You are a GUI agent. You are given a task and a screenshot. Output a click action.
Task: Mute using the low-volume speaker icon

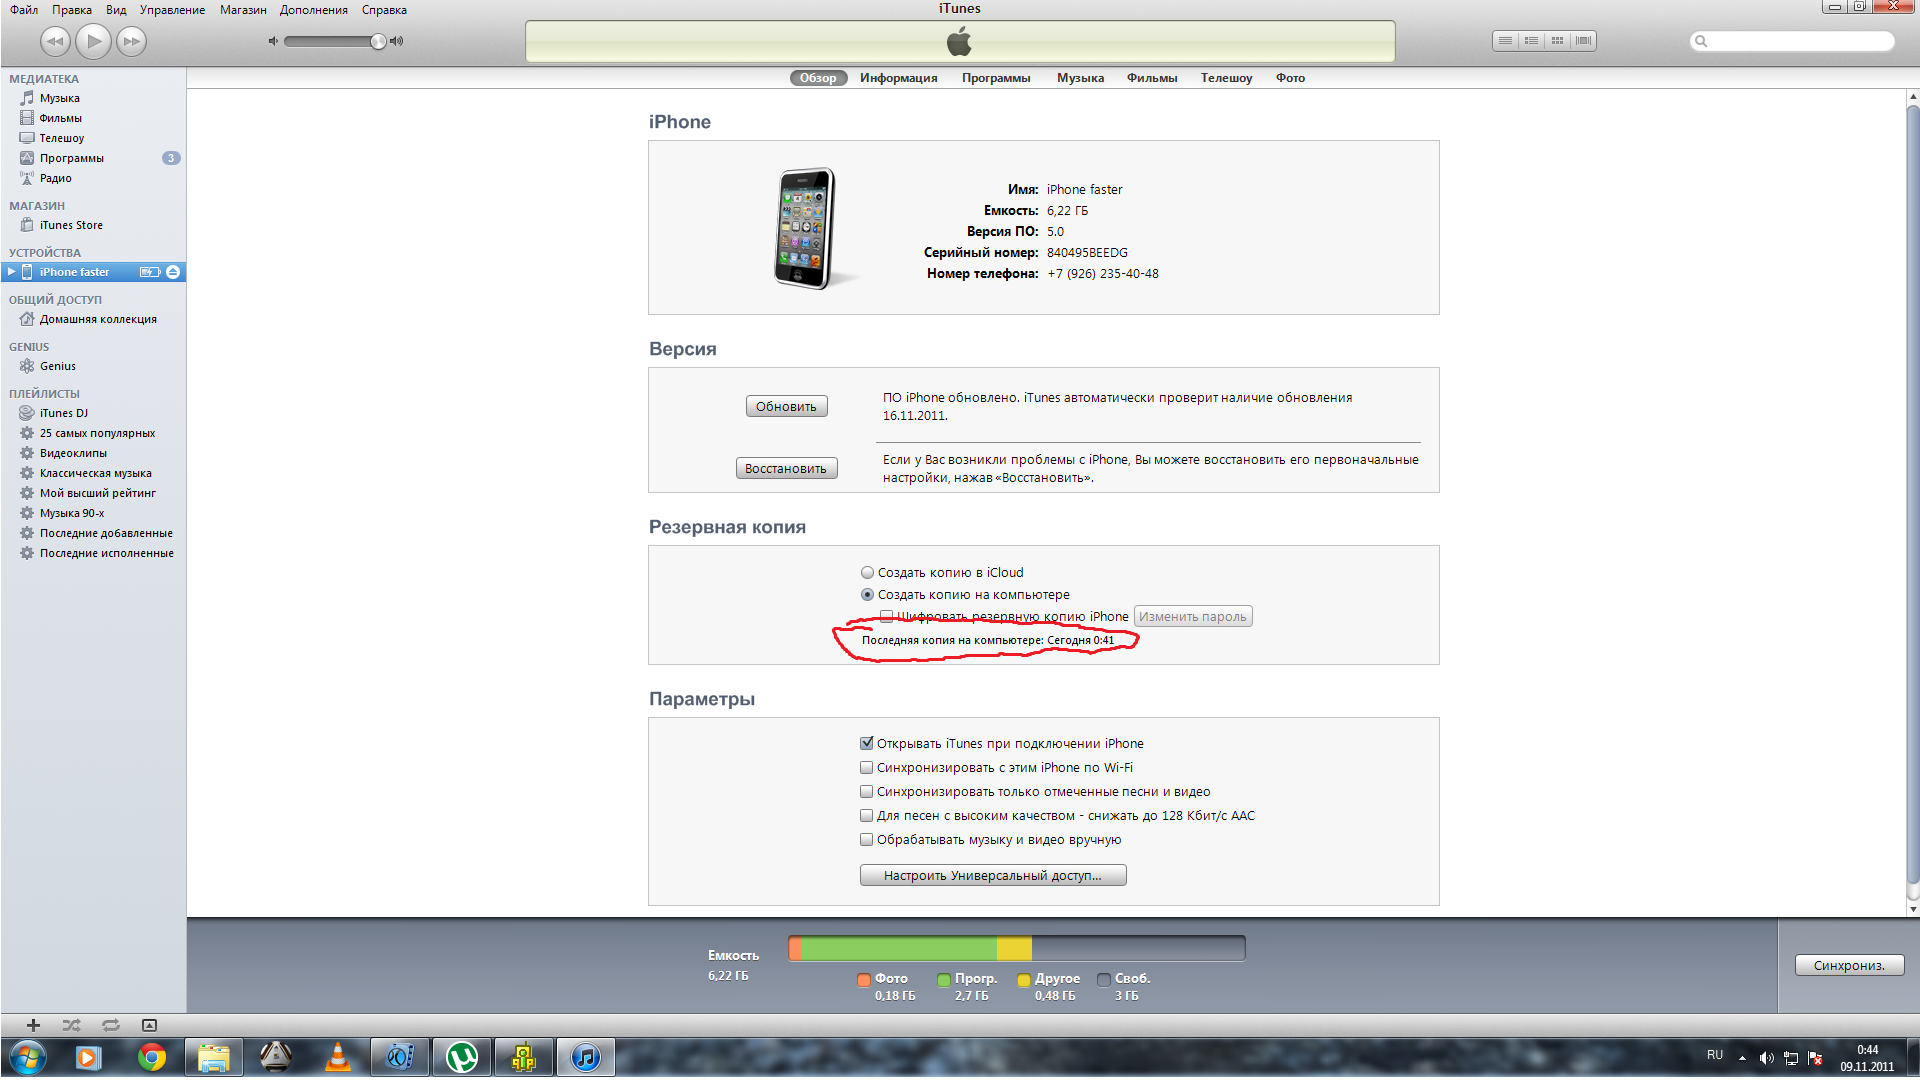point(273,41)
